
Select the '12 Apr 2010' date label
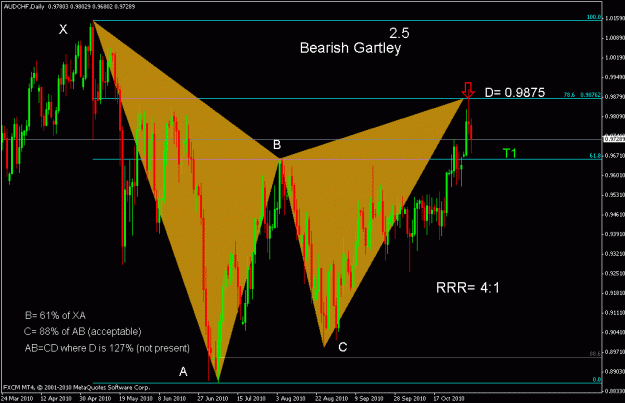[56, 399]
